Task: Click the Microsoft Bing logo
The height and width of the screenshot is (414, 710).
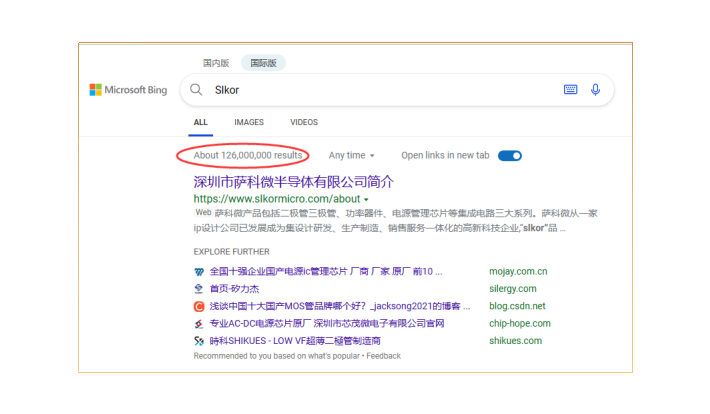Action: (128, 90)
